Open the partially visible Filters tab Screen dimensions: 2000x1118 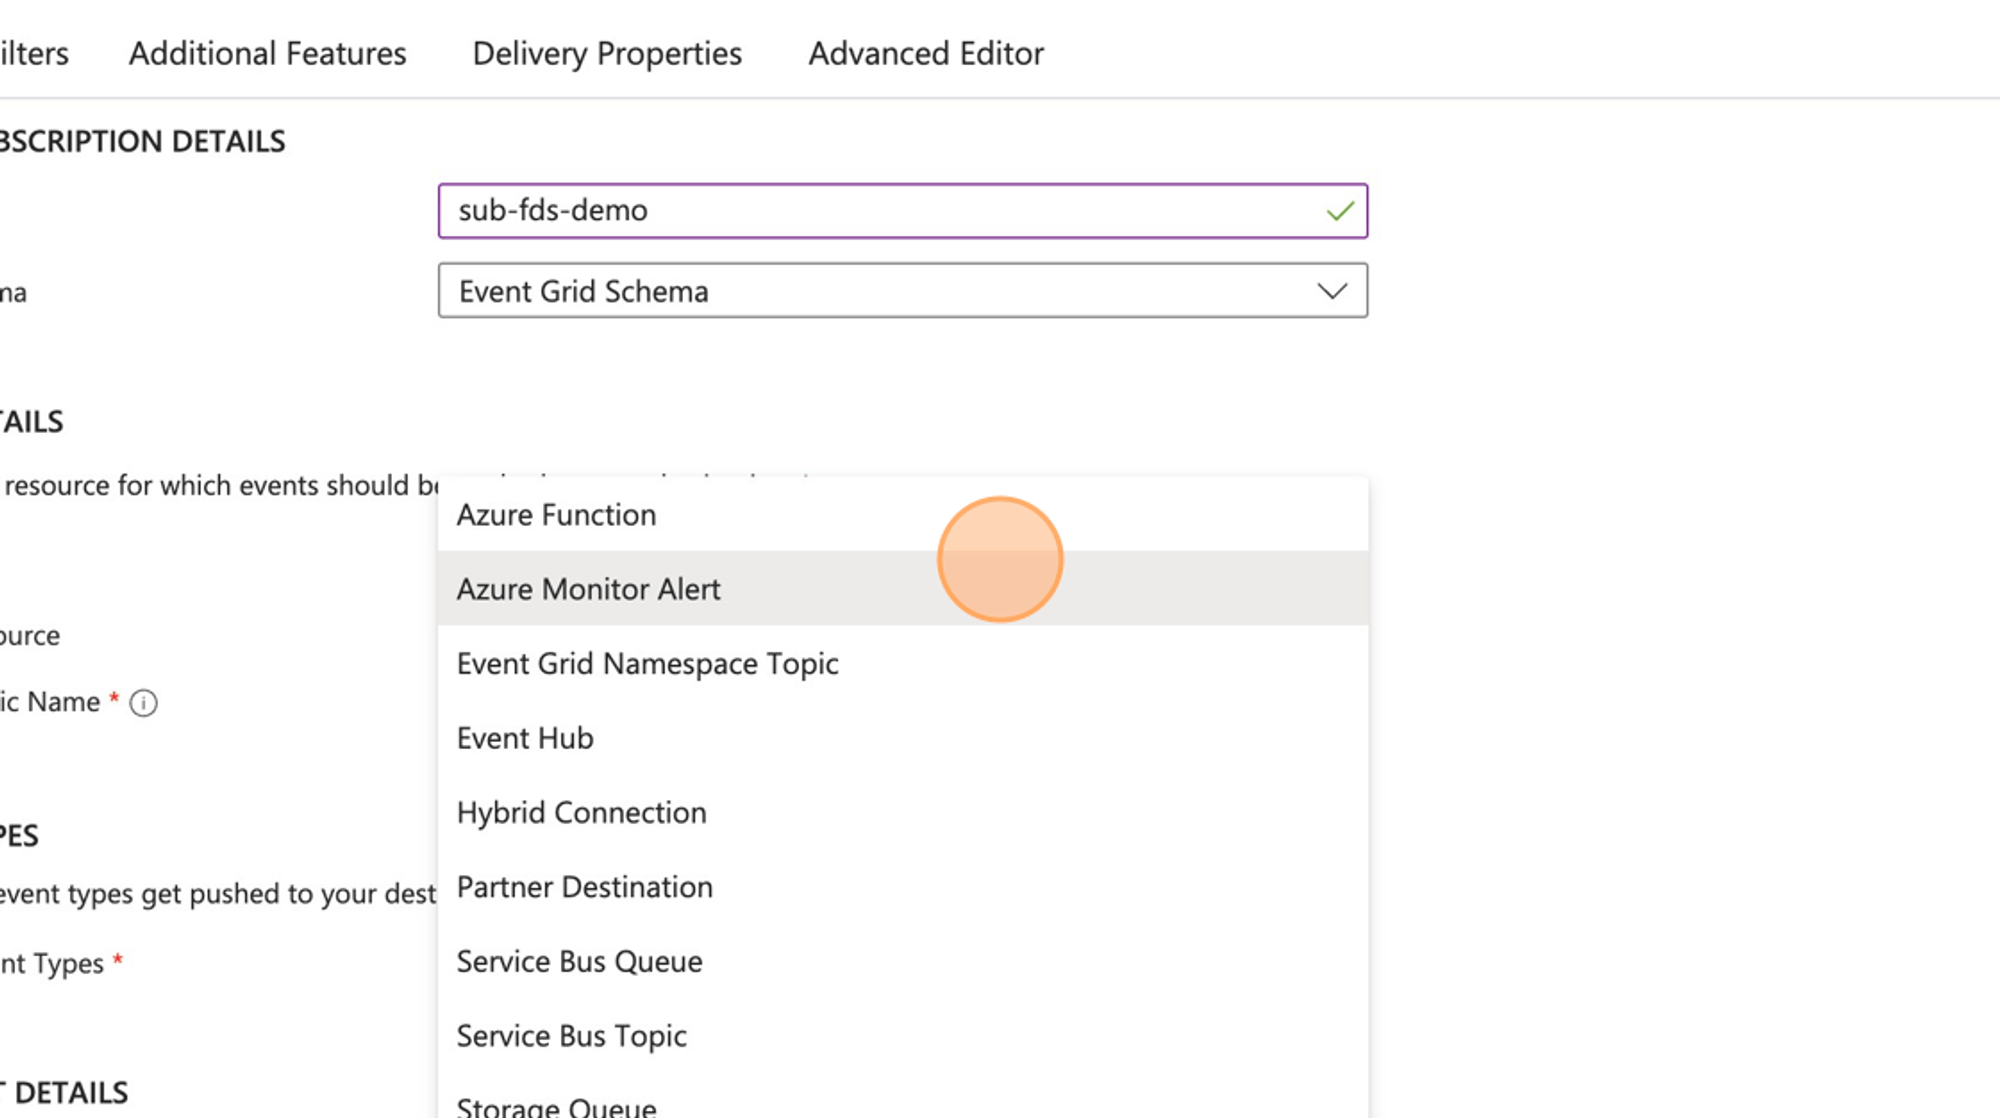(x=34, y=53)
